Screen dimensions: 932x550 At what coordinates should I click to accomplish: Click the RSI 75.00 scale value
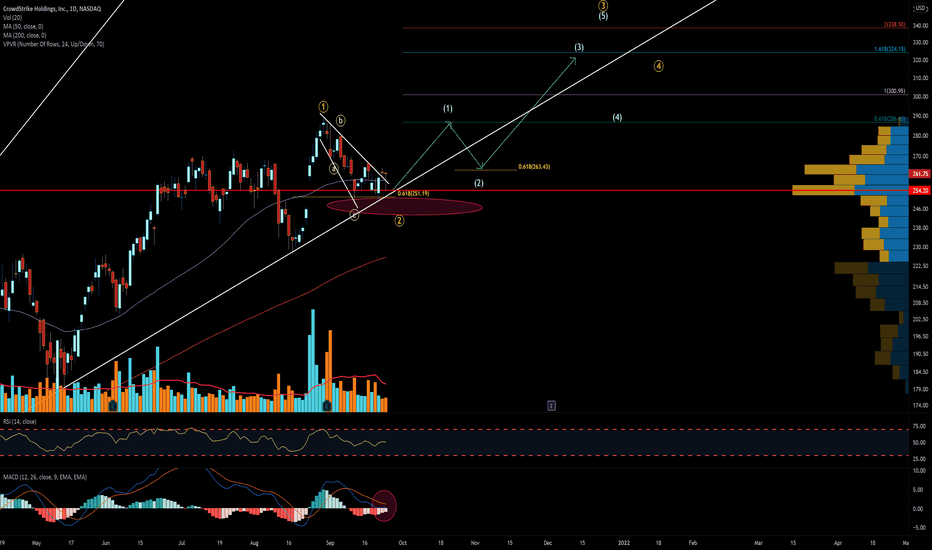(919, 426)
